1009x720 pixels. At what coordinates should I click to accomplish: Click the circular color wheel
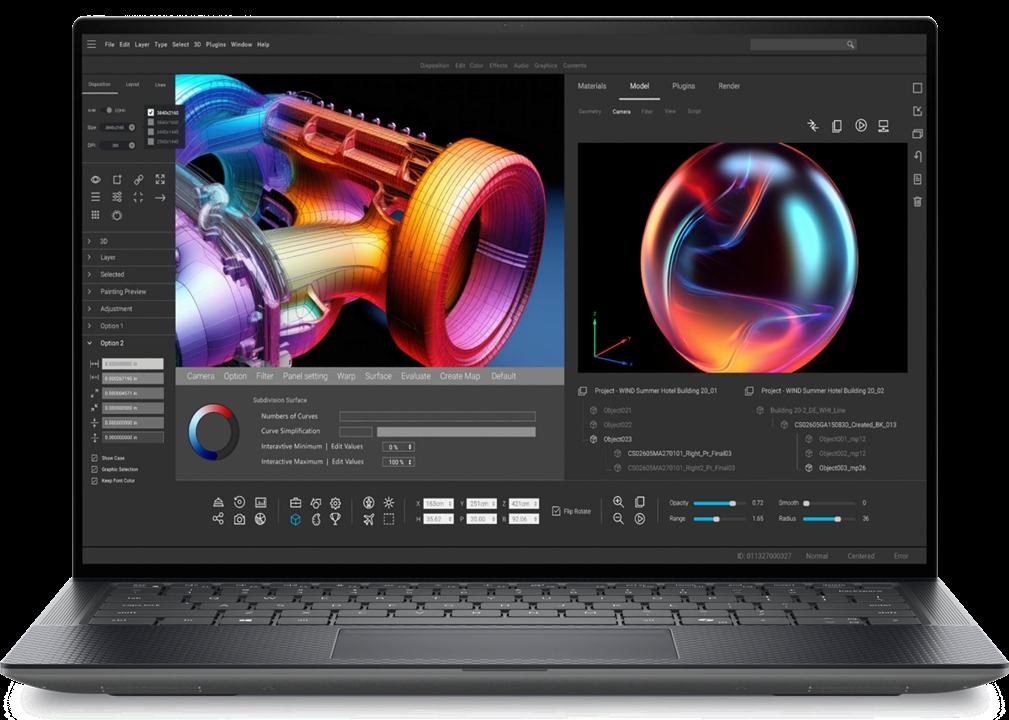[x=214, y=432]
